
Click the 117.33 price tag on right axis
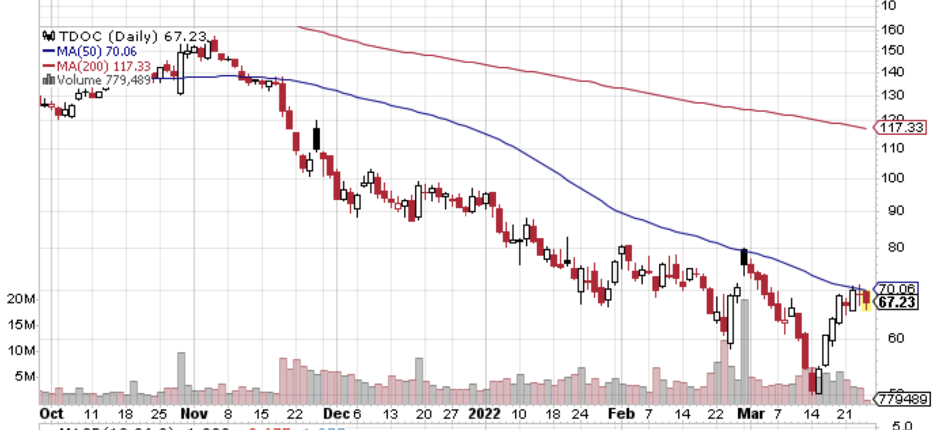[x=901, y=127]
